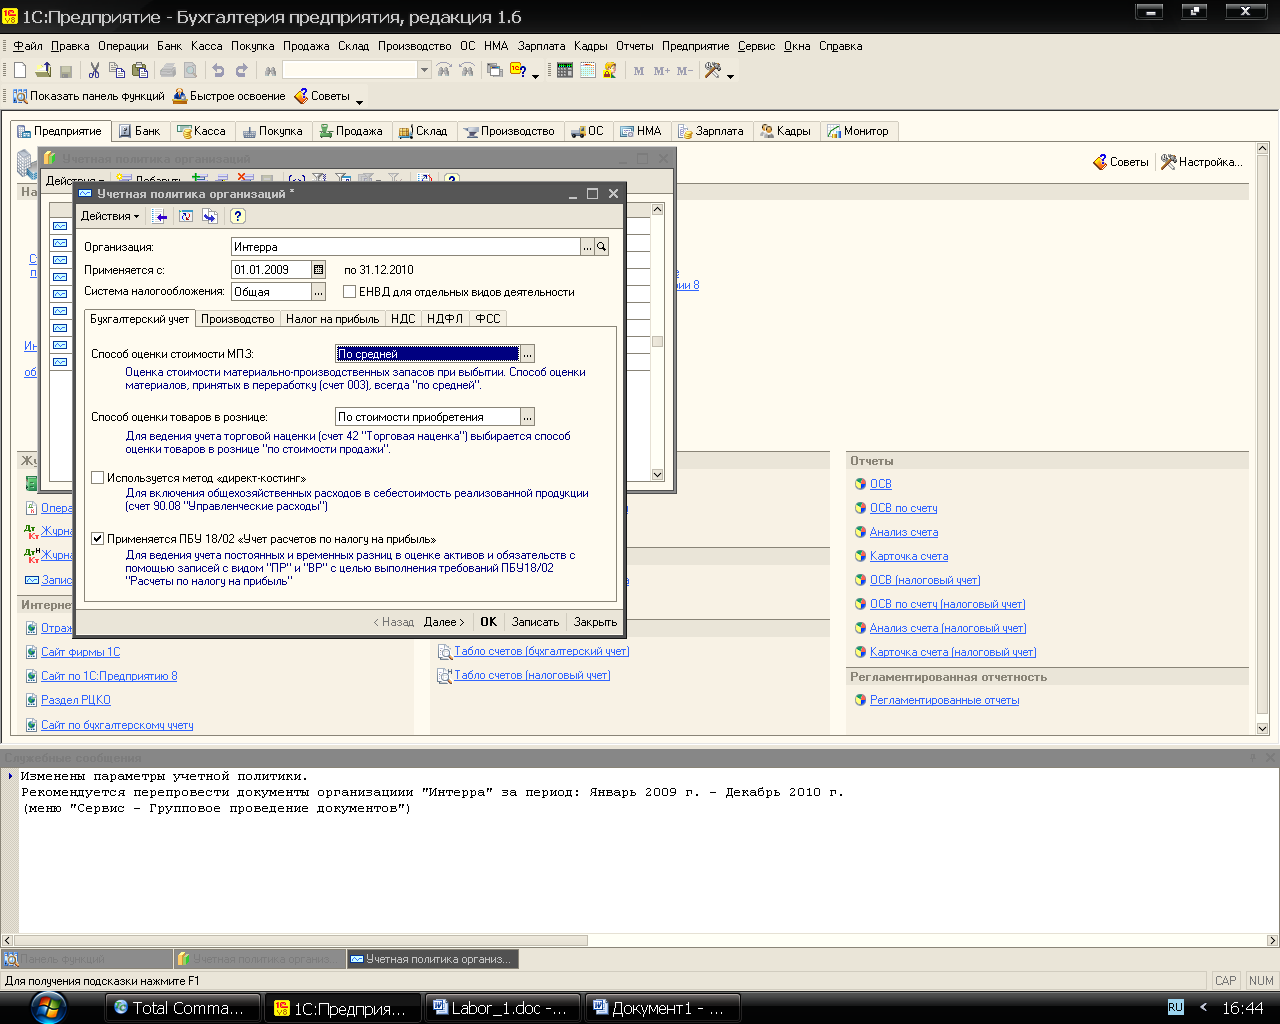Open the Calculator toolbar icon
This screenshot has height=1024, width=1280.
565,70
